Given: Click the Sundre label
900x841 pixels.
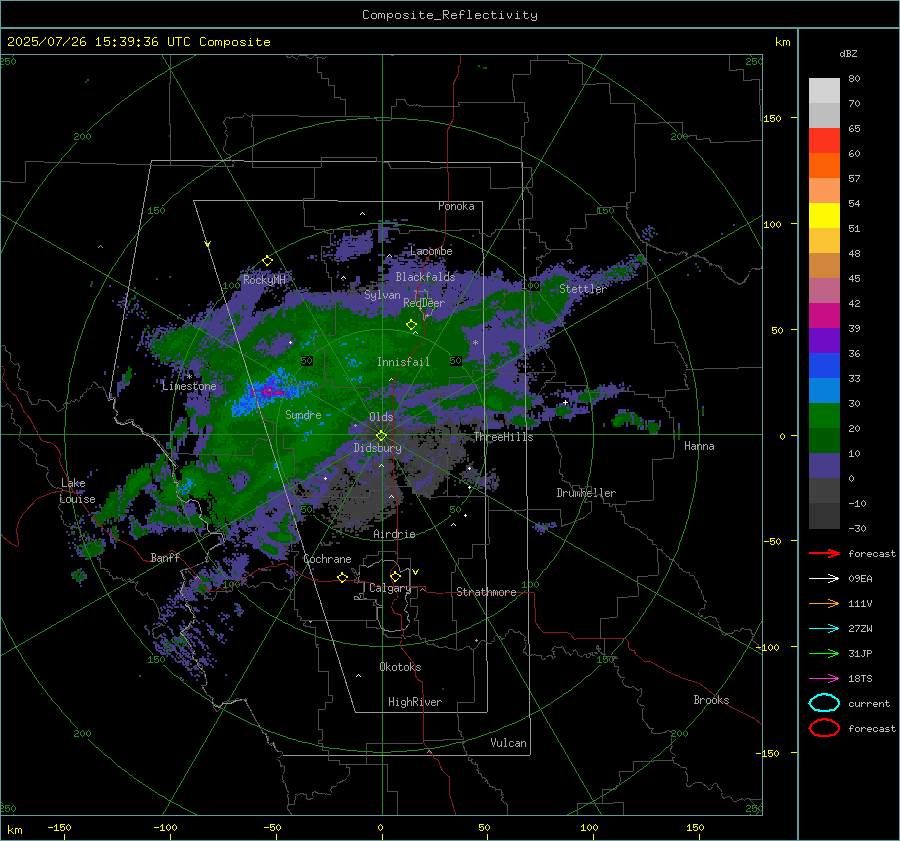Looking at the screenshot, I should (303, 414).
